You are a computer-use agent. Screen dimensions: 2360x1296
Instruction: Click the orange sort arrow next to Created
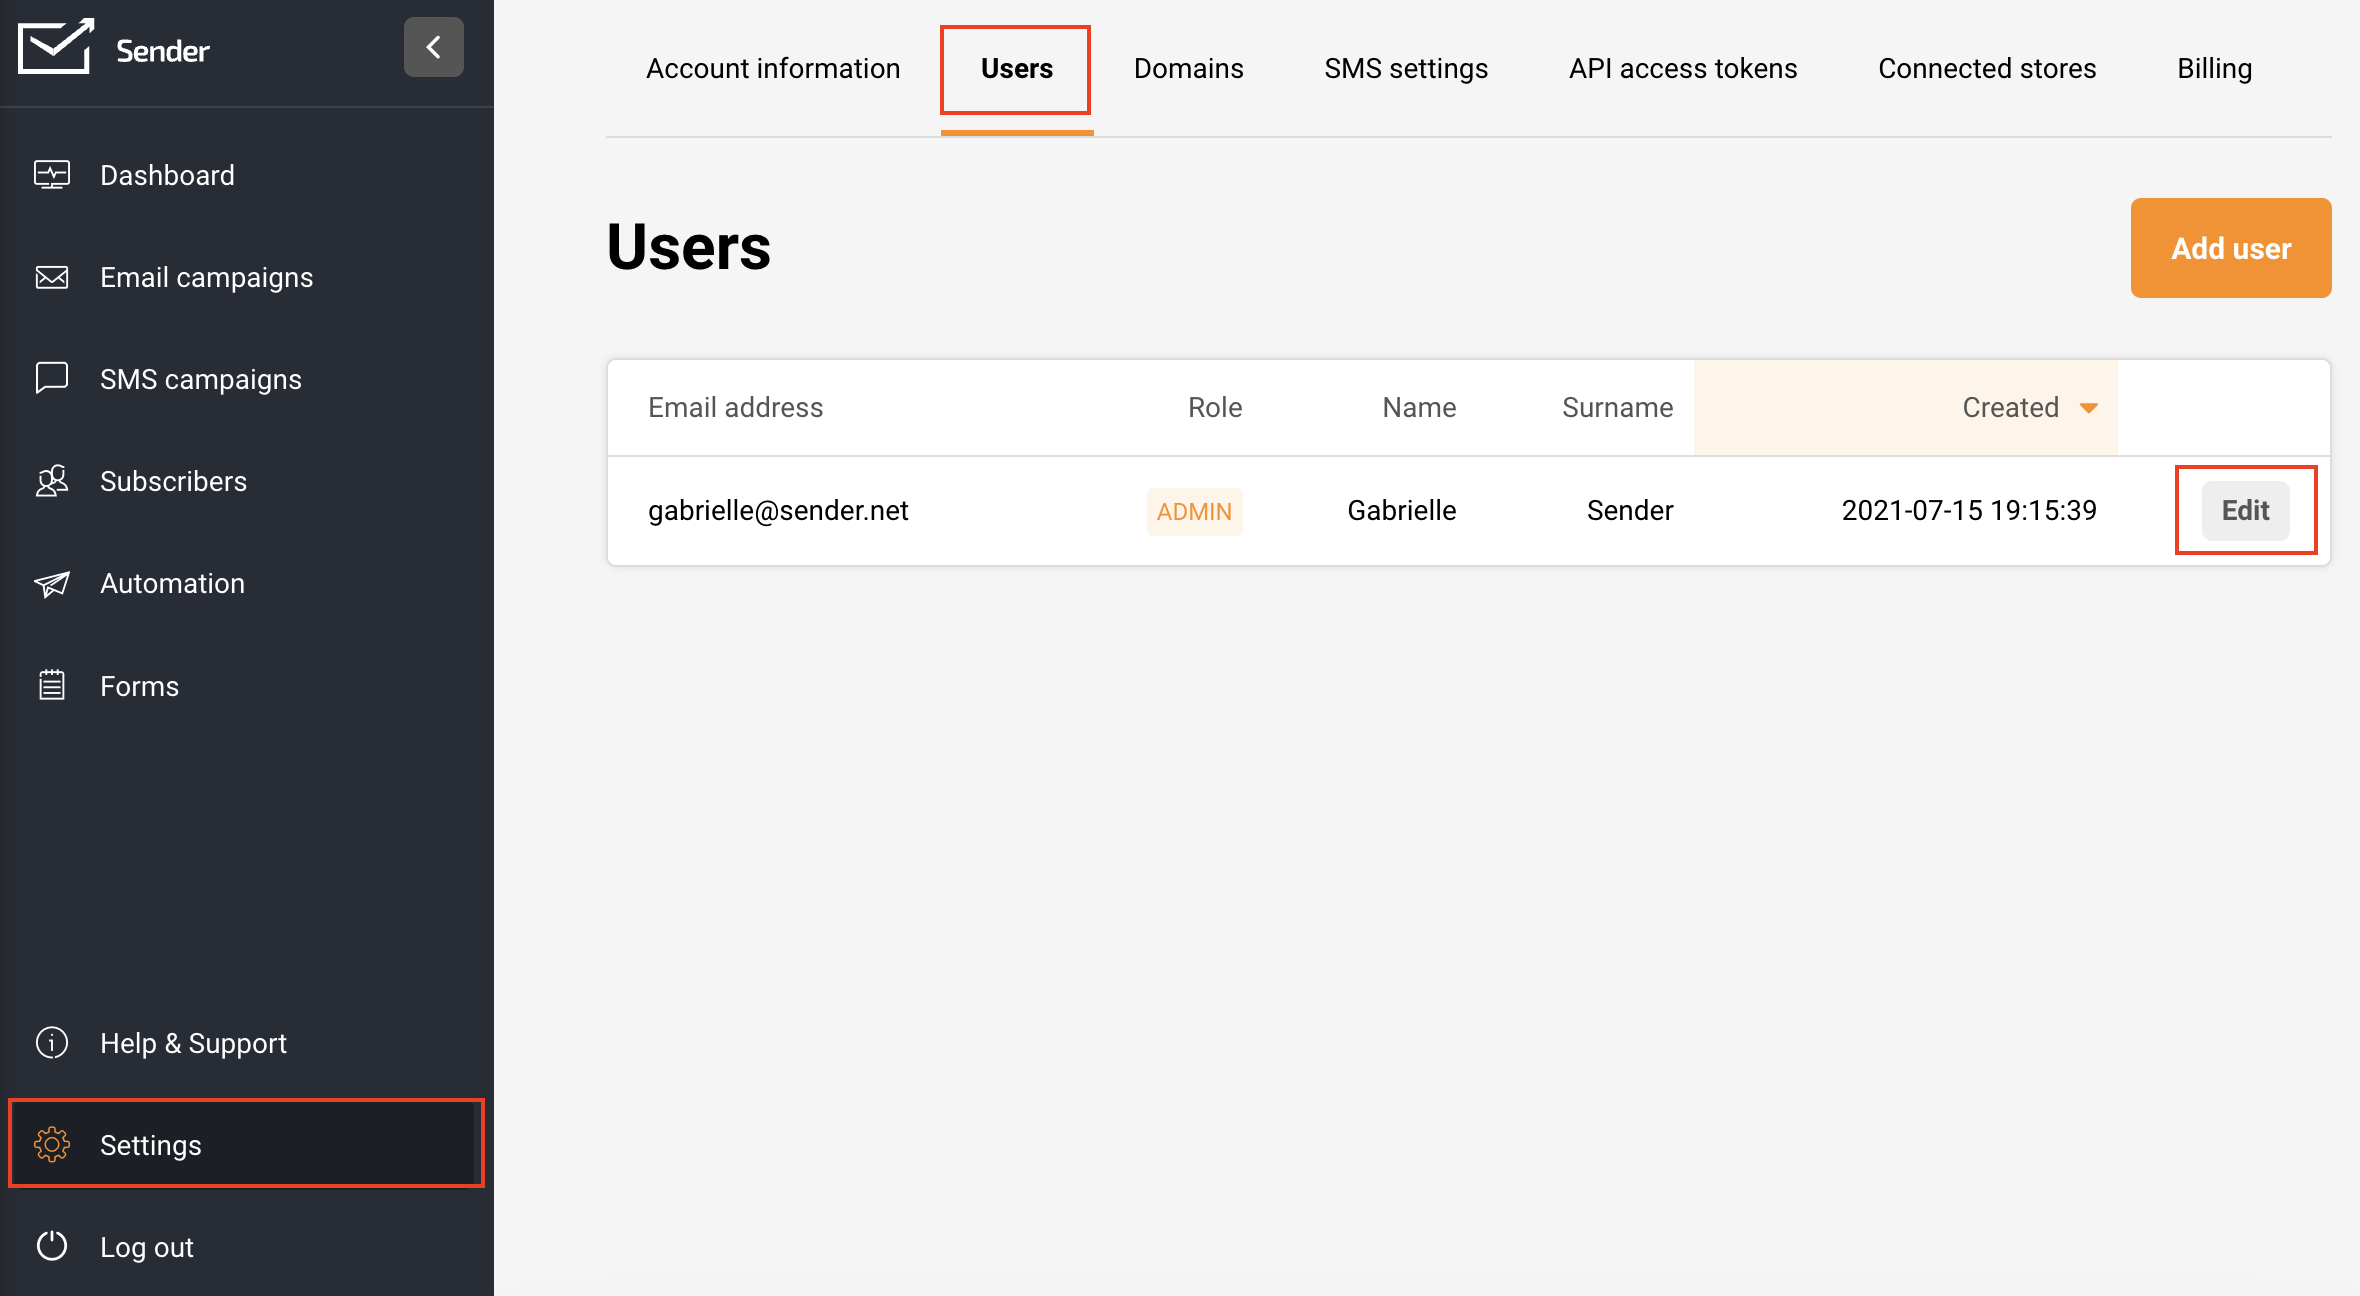pyautogui.click(x=2088, y=408)
